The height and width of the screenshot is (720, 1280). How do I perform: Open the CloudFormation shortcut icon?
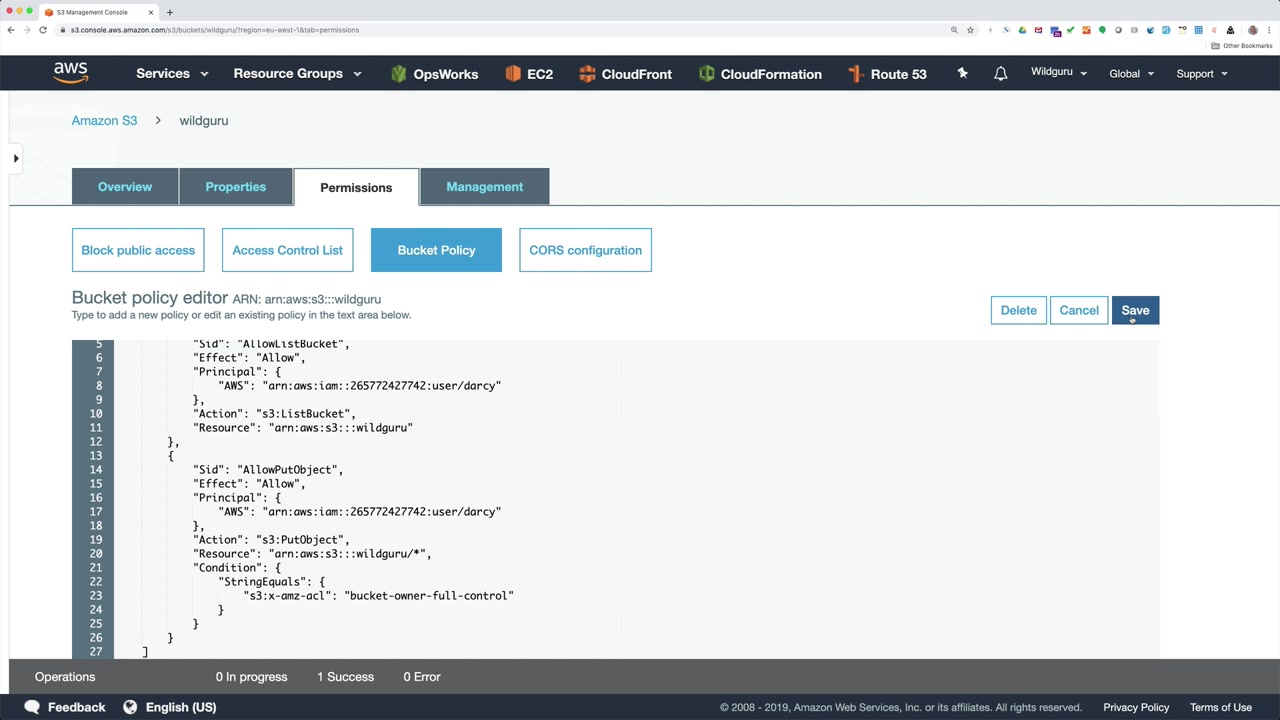[x=706, y=74]
